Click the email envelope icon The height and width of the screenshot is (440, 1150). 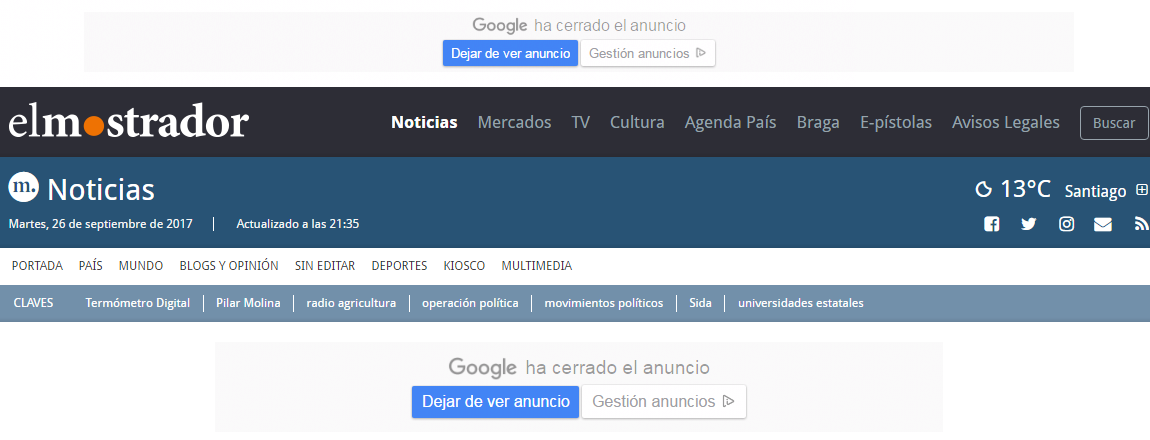pos(1103,224)
